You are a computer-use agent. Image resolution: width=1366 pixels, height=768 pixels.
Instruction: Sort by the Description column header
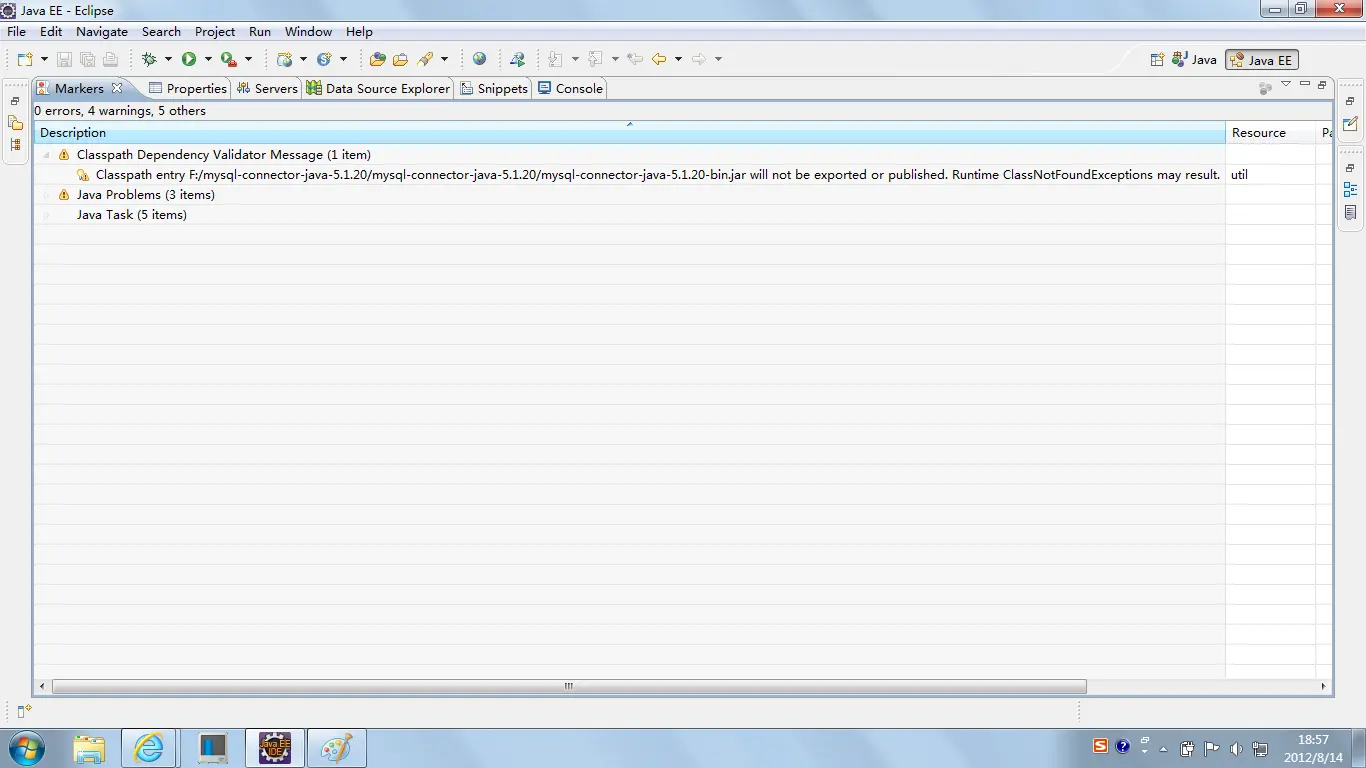pyautogui.click(x=630, y=133)
